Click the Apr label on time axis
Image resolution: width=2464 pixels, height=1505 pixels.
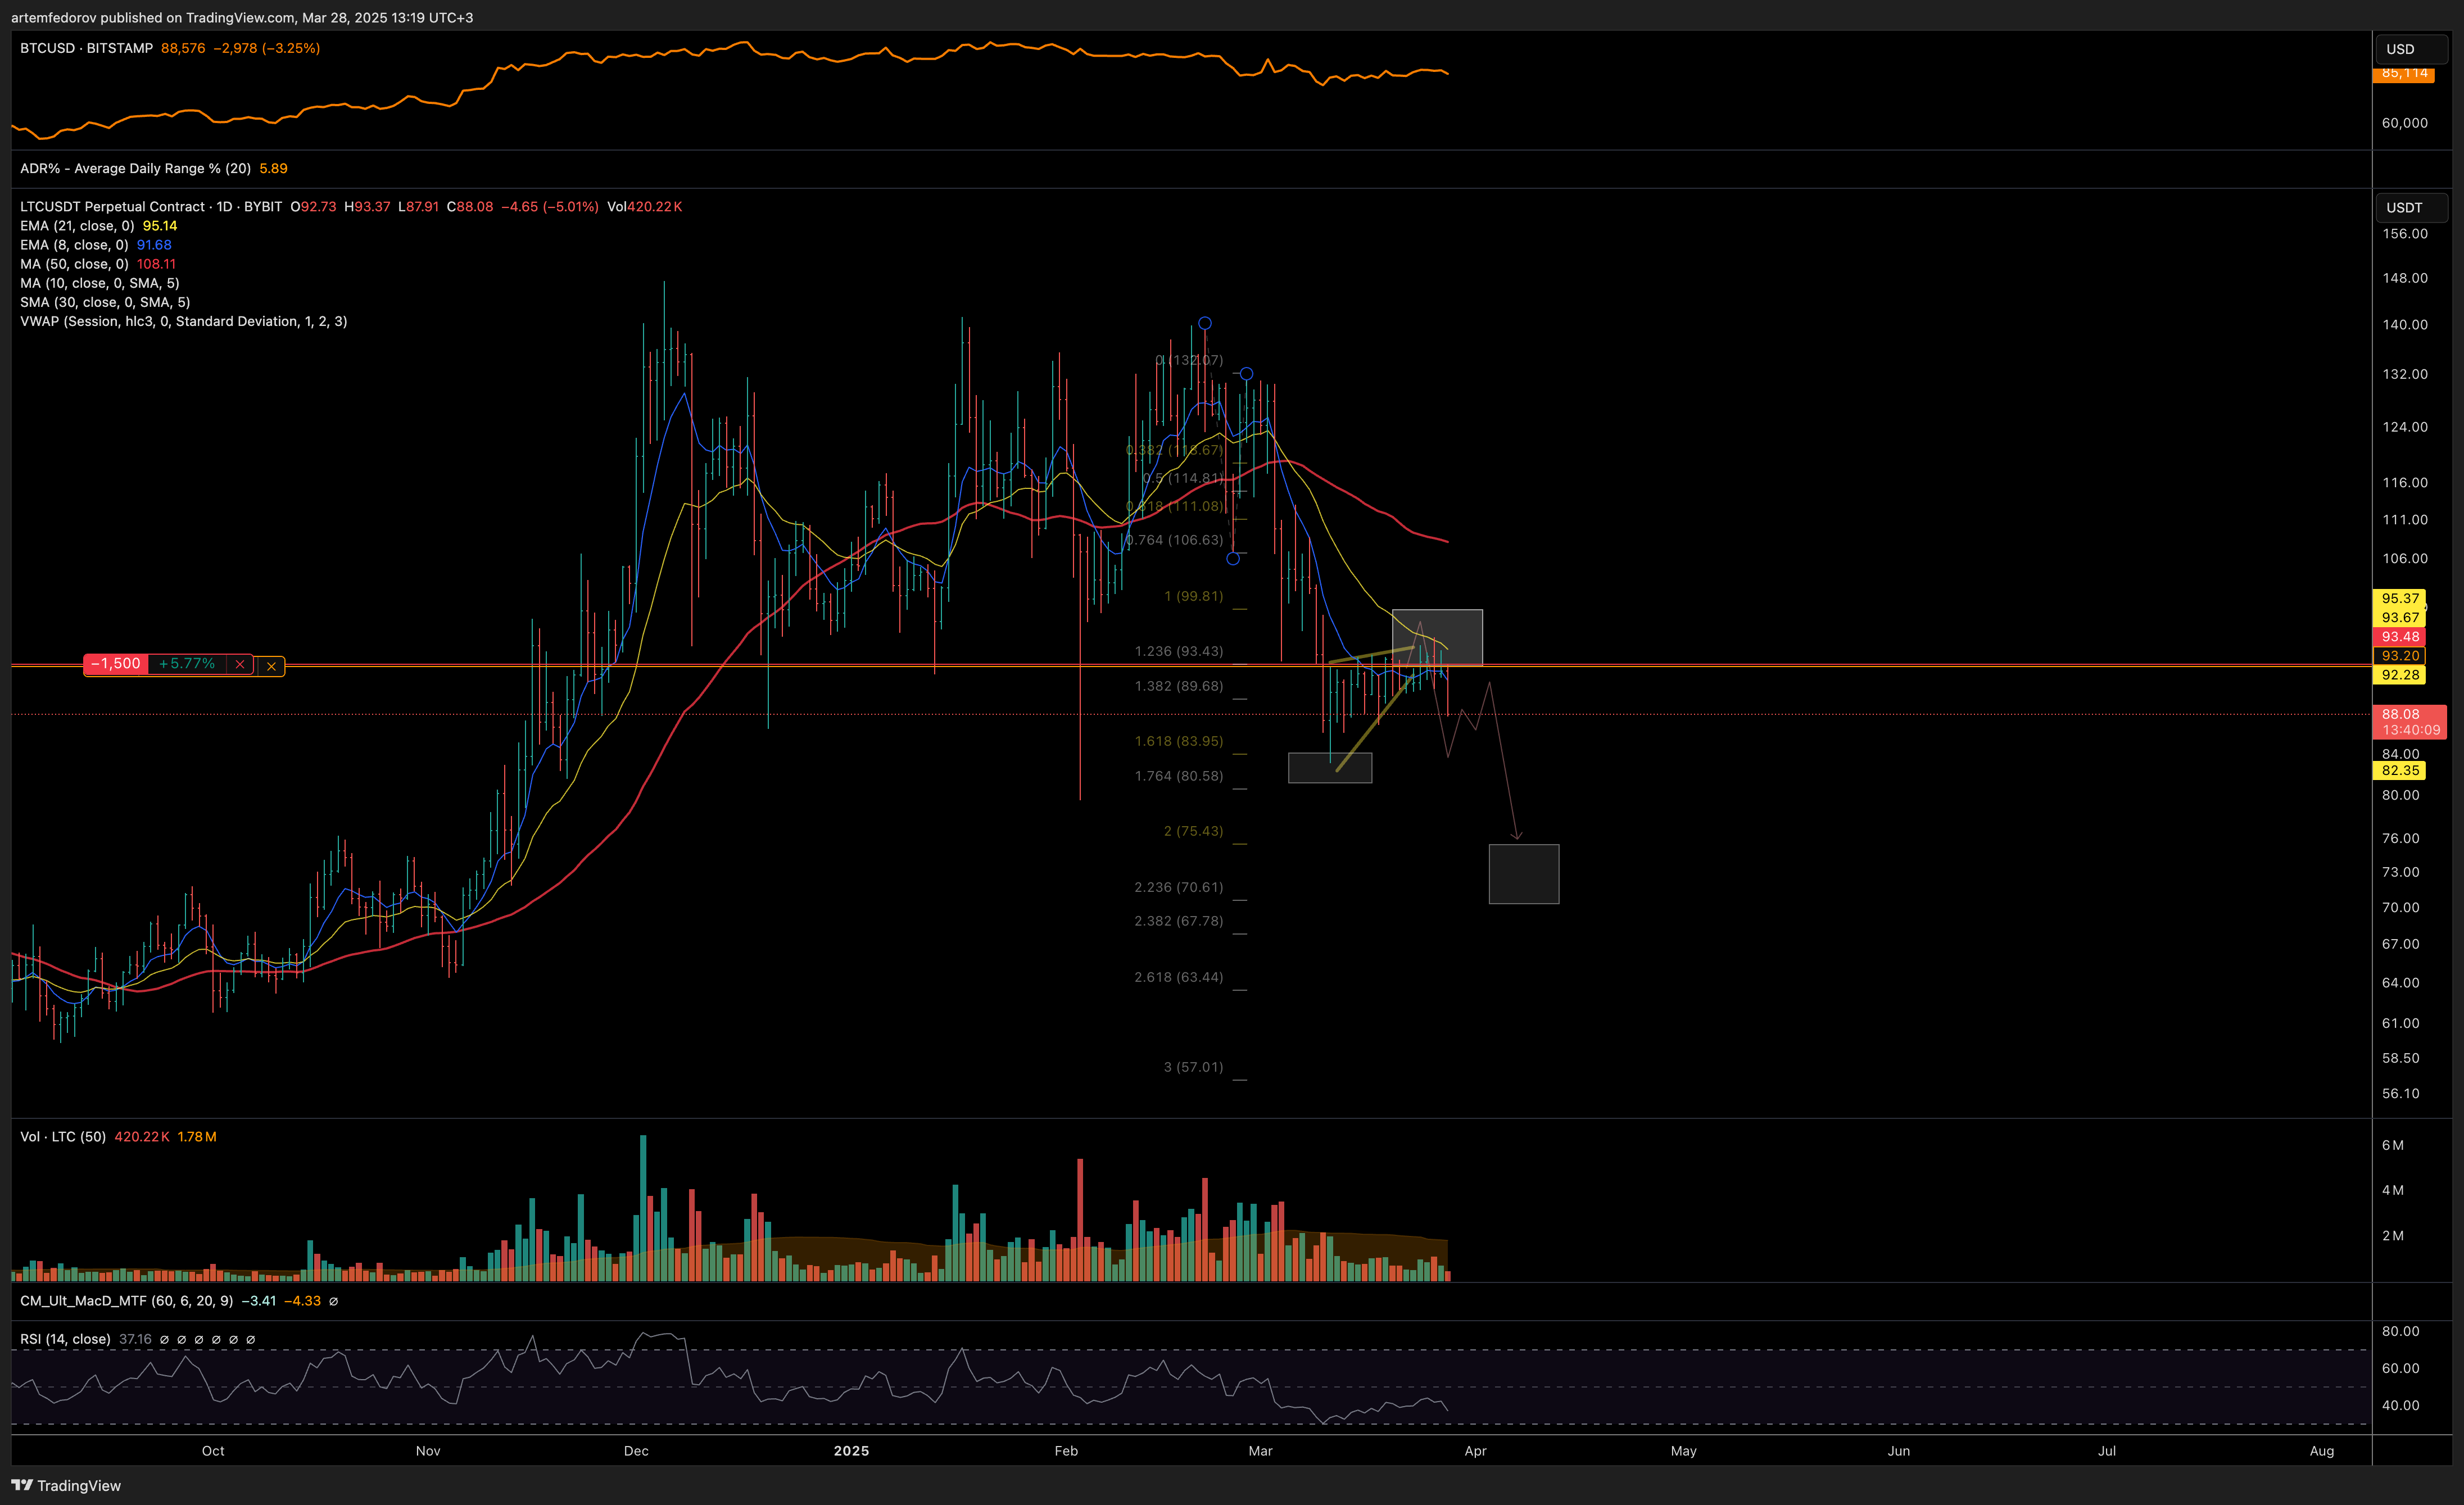pos(1475,1450)
